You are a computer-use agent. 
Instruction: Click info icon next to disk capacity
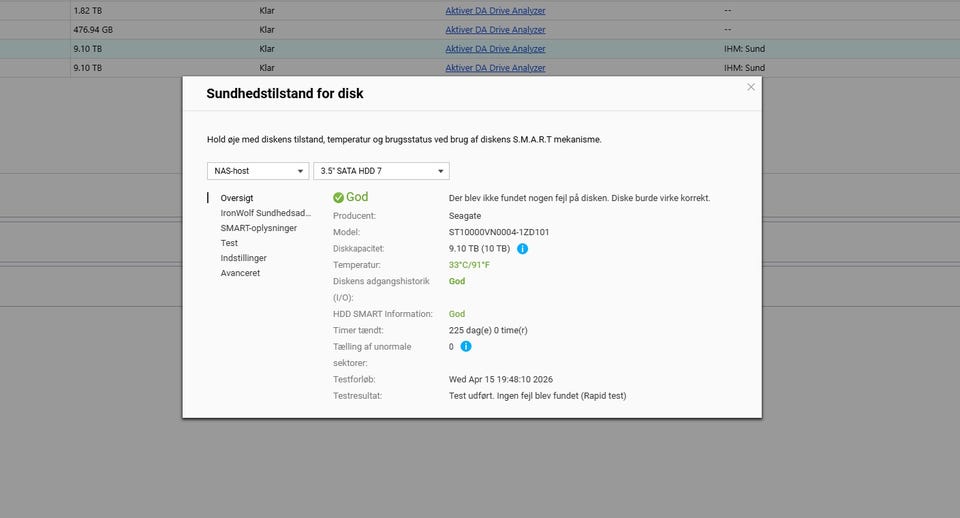(x=522, y=249)
